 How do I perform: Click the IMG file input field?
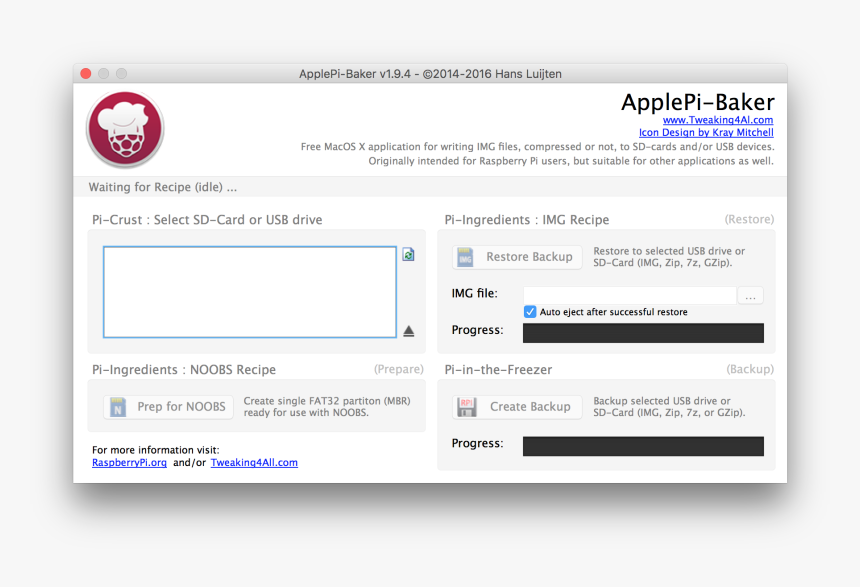630,295
